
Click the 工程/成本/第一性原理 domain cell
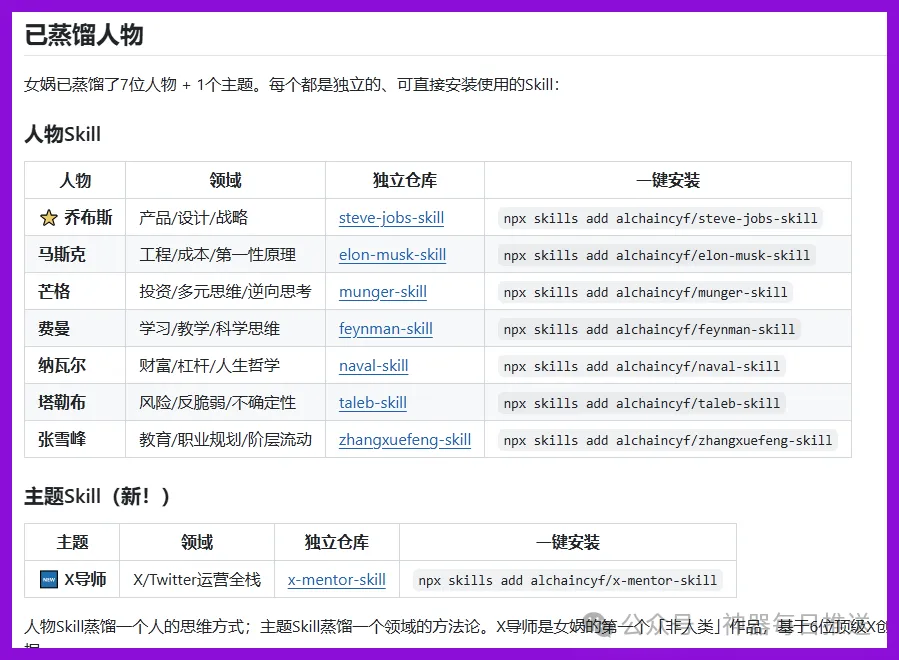coord(225,254)
